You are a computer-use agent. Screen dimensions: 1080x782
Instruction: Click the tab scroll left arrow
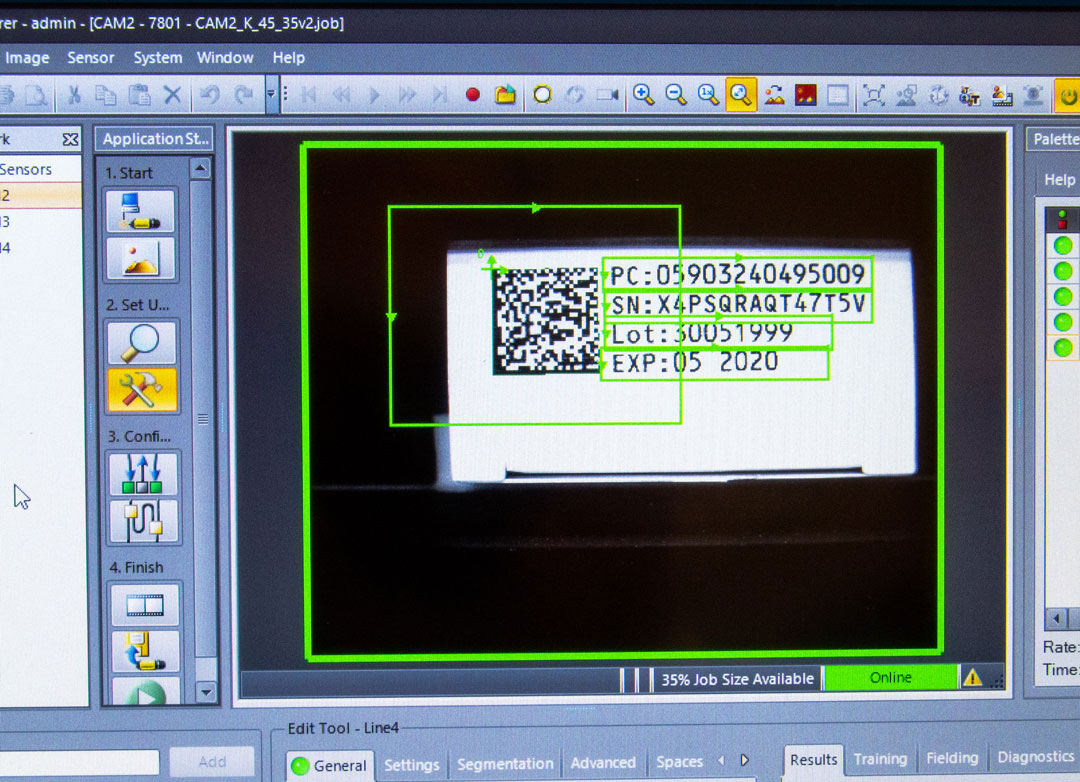(721, 760)
